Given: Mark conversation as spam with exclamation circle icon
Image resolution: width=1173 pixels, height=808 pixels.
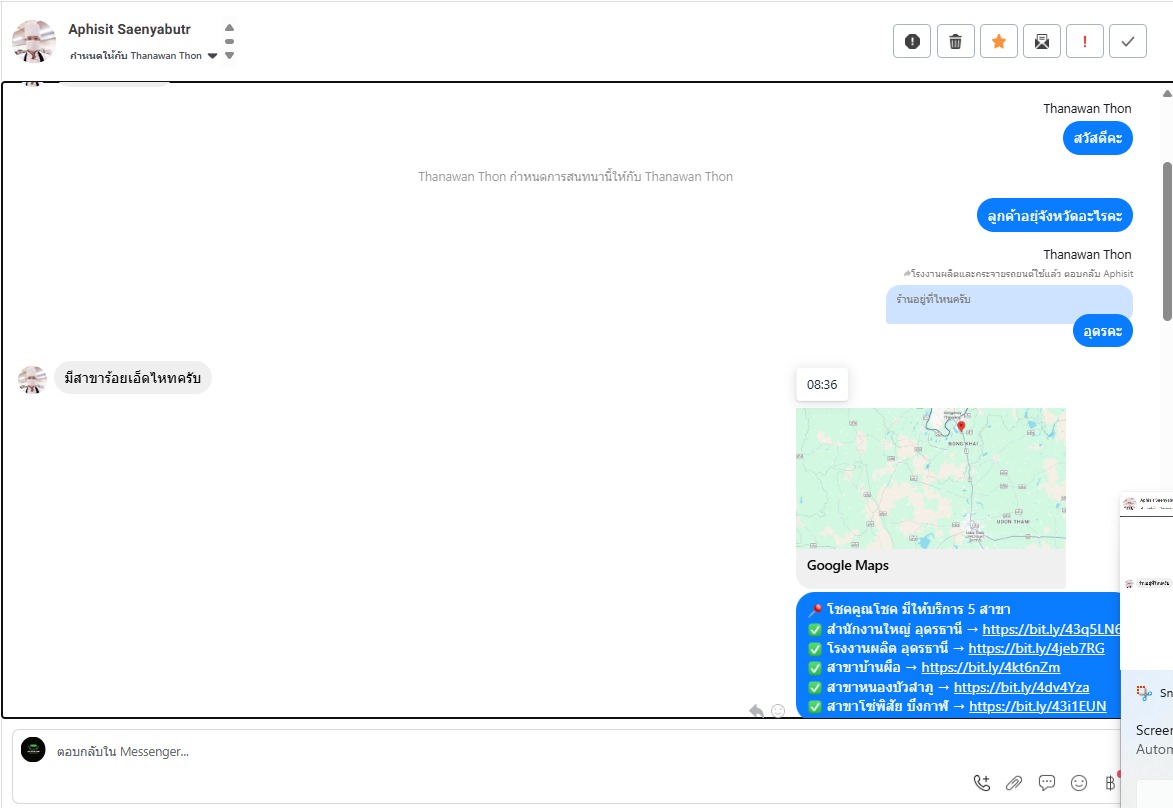Looking at the screenshot, I should pyautogui.click(x=912, y=41).
